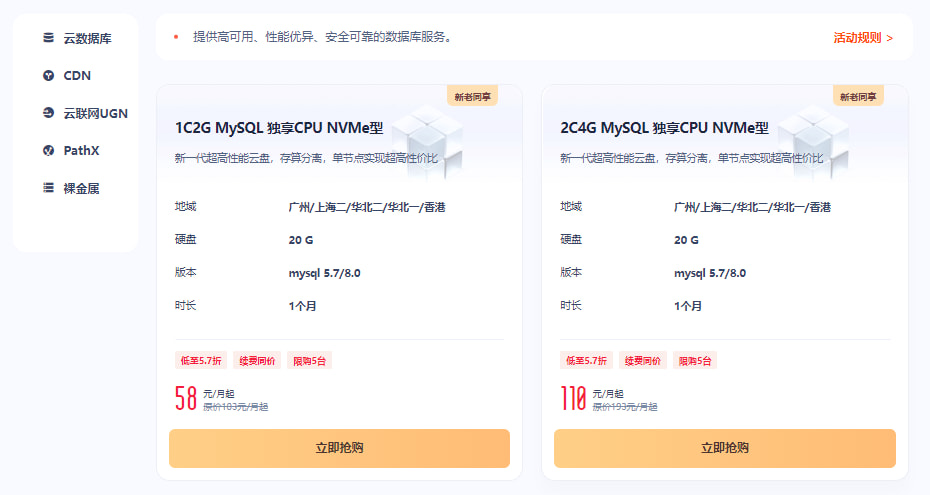Click the 云数据库 database icon in sidebar

tap(48, 38)
